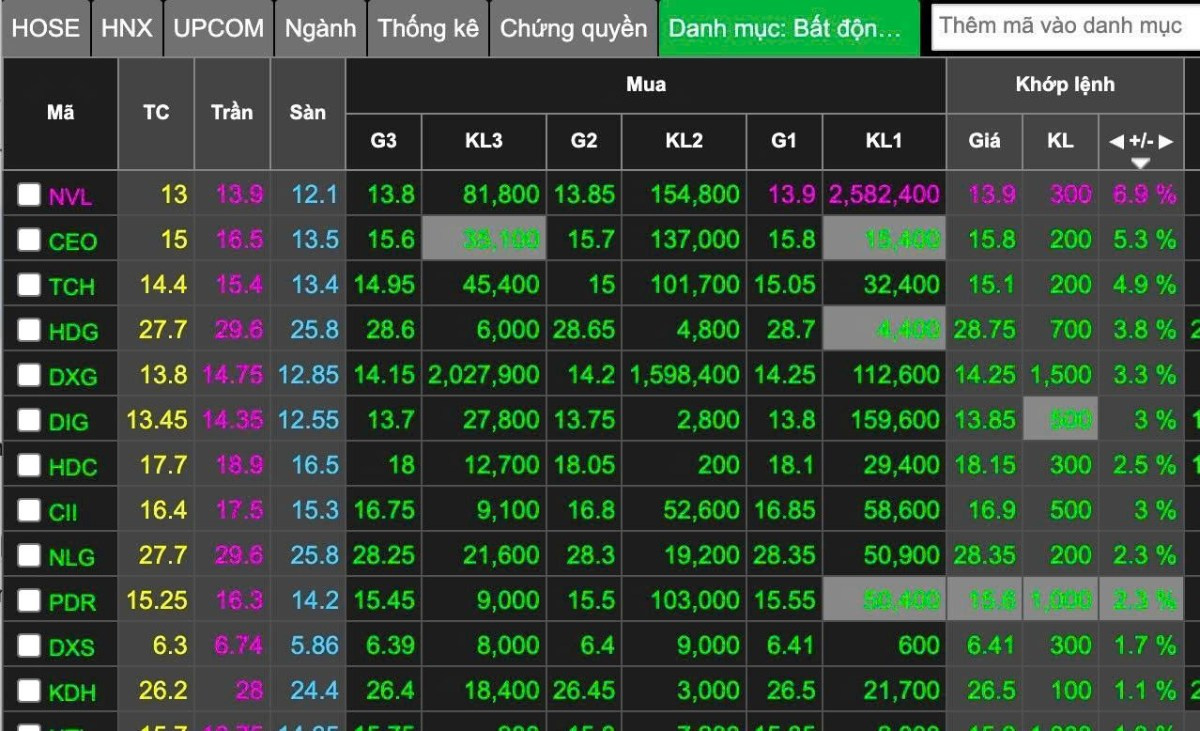Click the left arrow in +/- column header

tap(1116, 141)
